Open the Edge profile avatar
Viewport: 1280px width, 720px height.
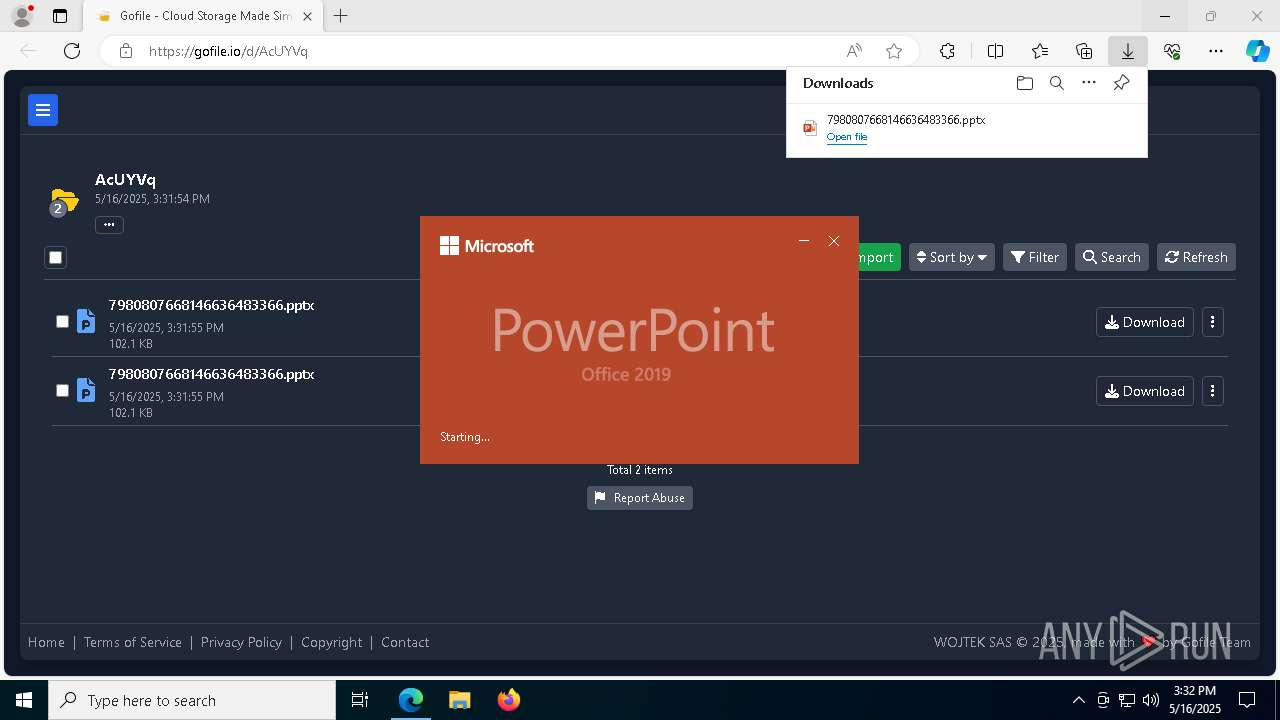(21, 16)
